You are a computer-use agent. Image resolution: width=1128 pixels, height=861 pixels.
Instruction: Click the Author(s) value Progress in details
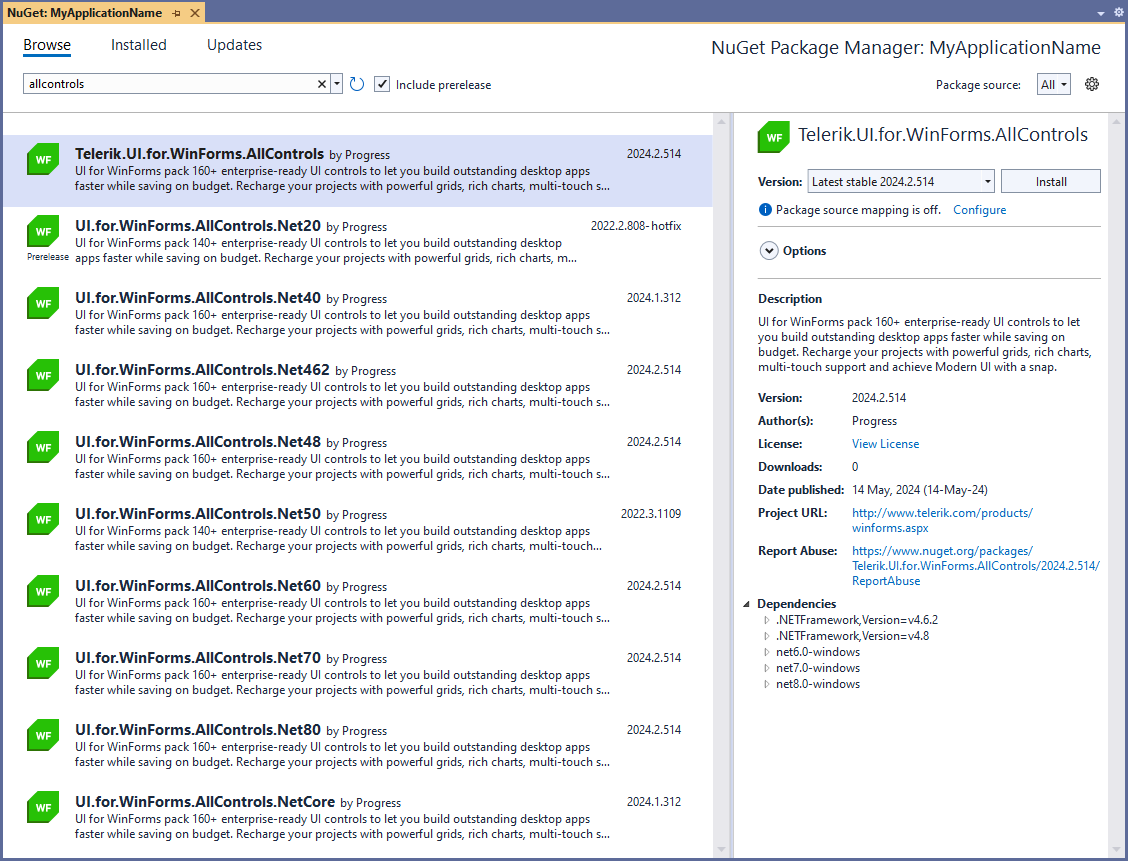tap(874, 421)
